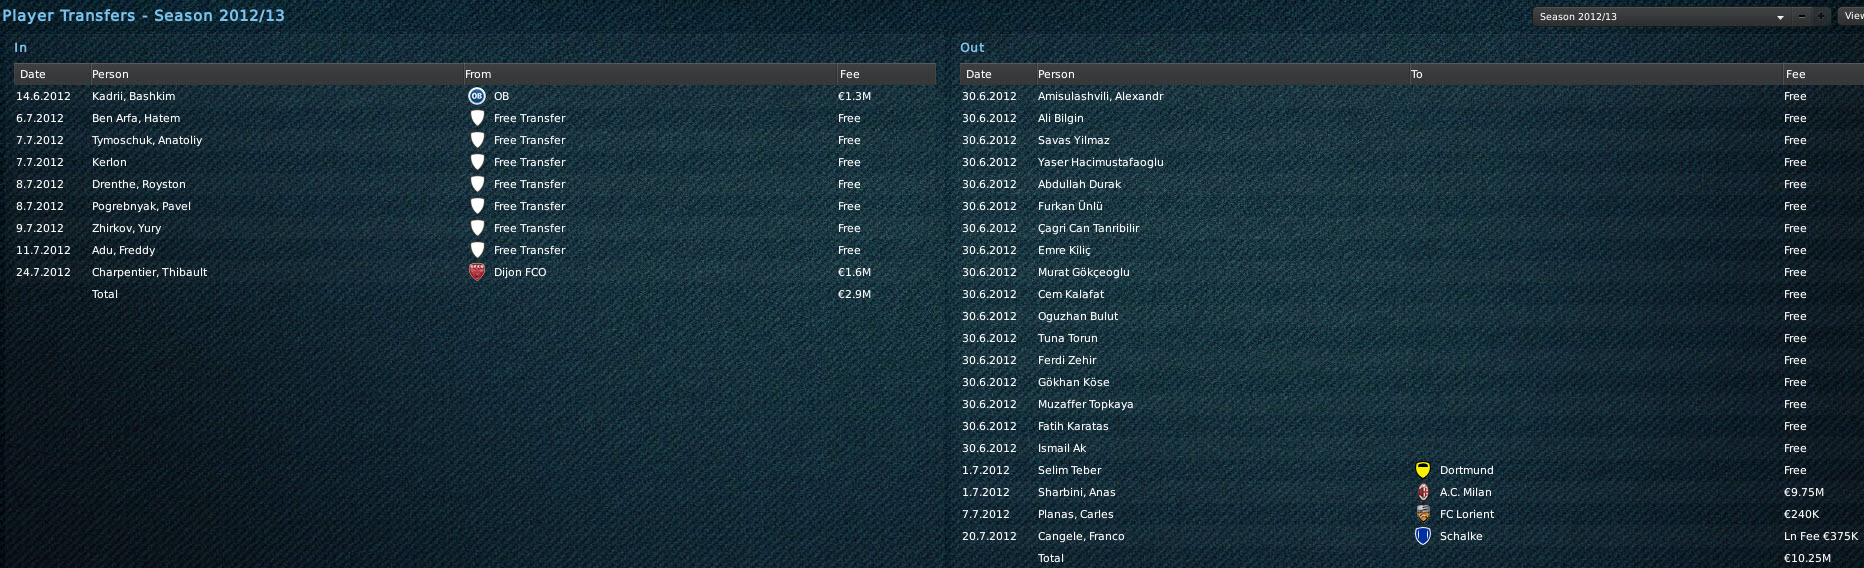Click the OB club badge icon
The image size is (1864, 568).
[477, 96]
